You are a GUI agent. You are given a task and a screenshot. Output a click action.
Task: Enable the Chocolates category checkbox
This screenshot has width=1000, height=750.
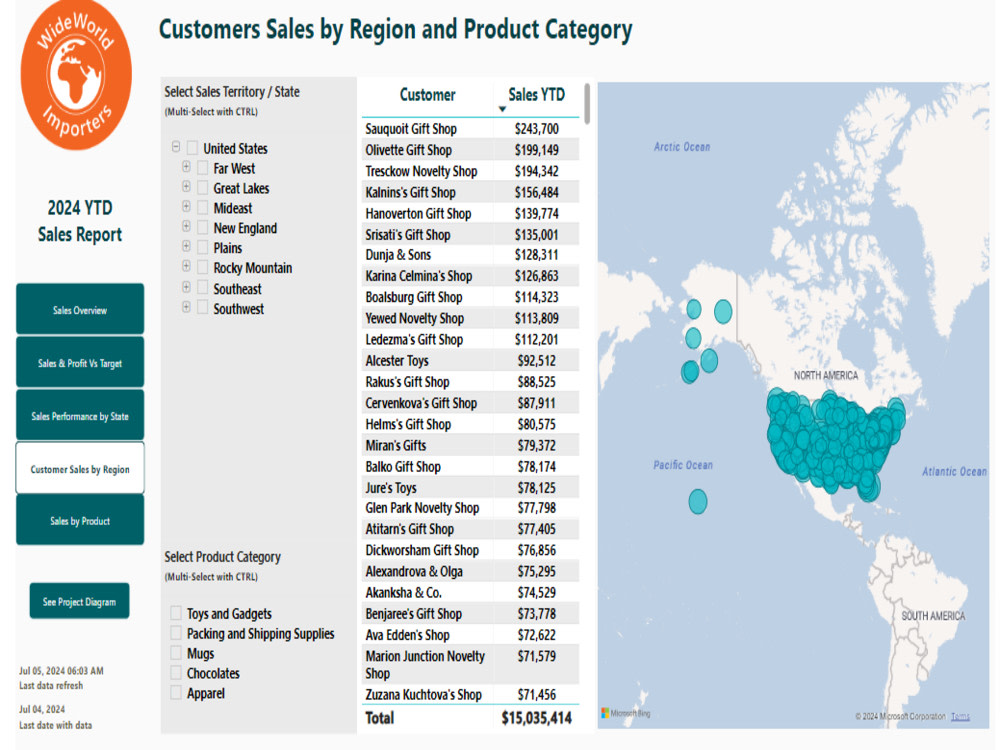pos(176,673)
